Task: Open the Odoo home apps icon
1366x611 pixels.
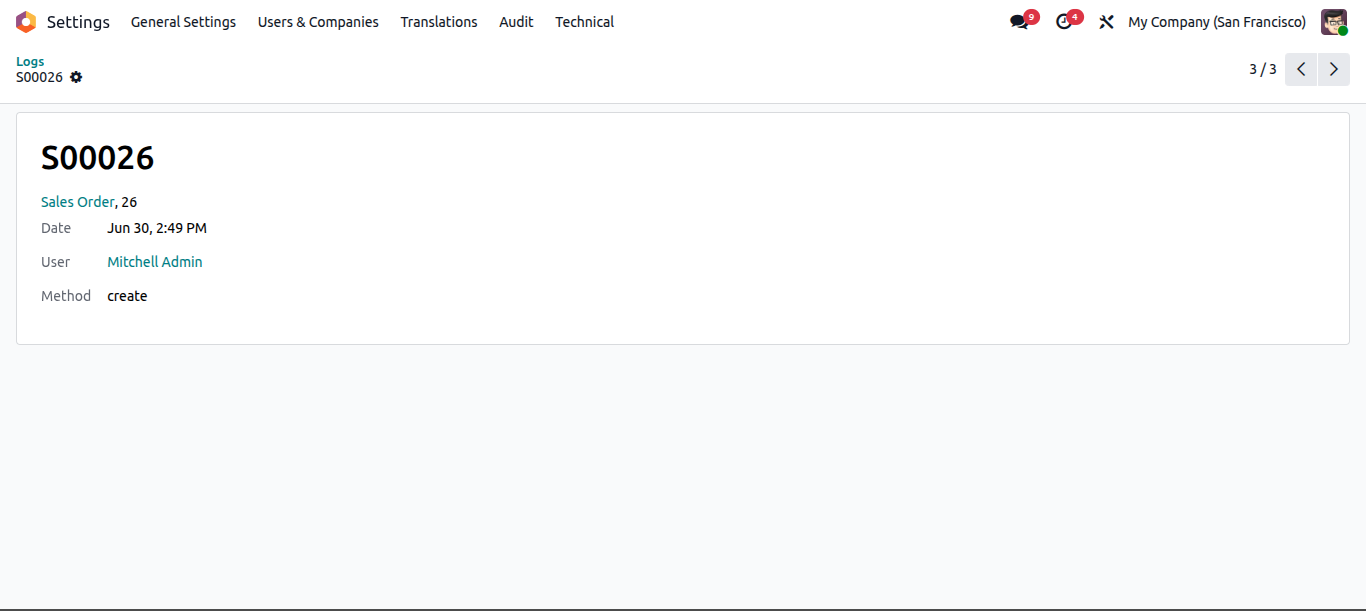Action: [26, 22]
